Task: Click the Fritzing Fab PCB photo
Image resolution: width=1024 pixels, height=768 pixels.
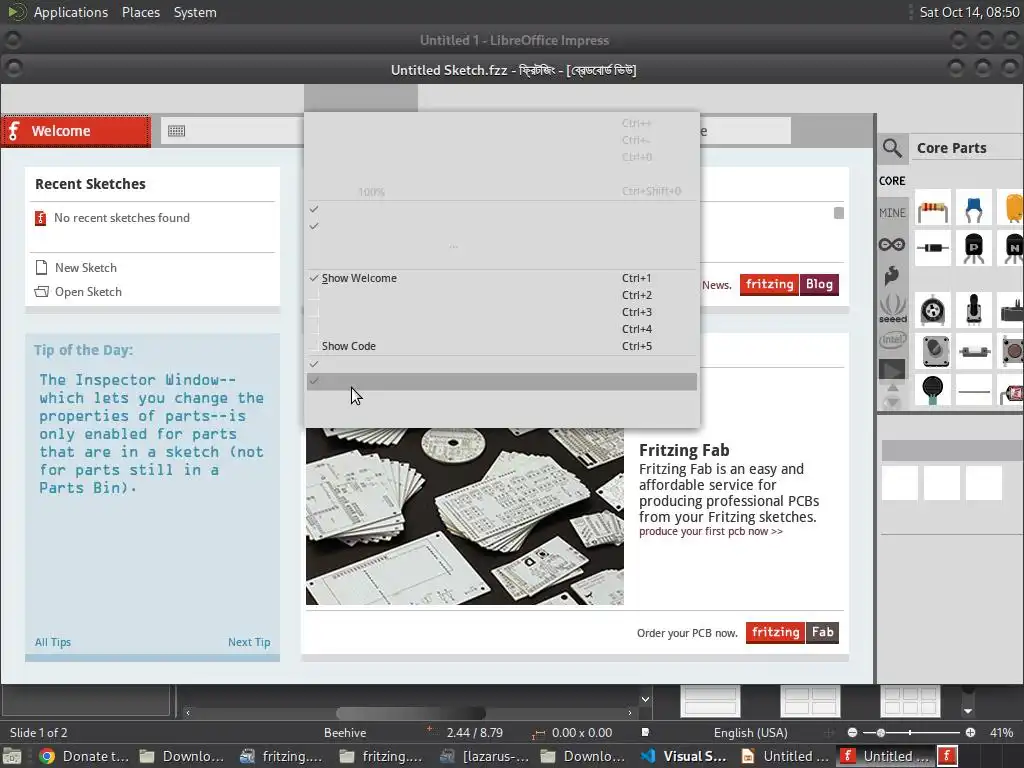Action: 465,516
